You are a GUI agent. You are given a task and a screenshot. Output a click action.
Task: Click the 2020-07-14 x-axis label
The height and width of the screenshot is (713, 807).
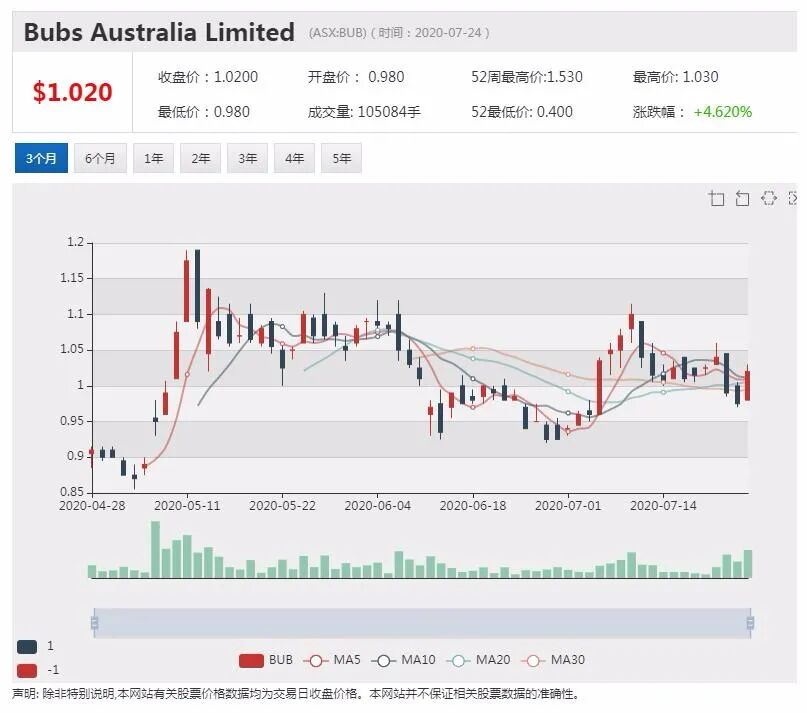pos(663,506)
